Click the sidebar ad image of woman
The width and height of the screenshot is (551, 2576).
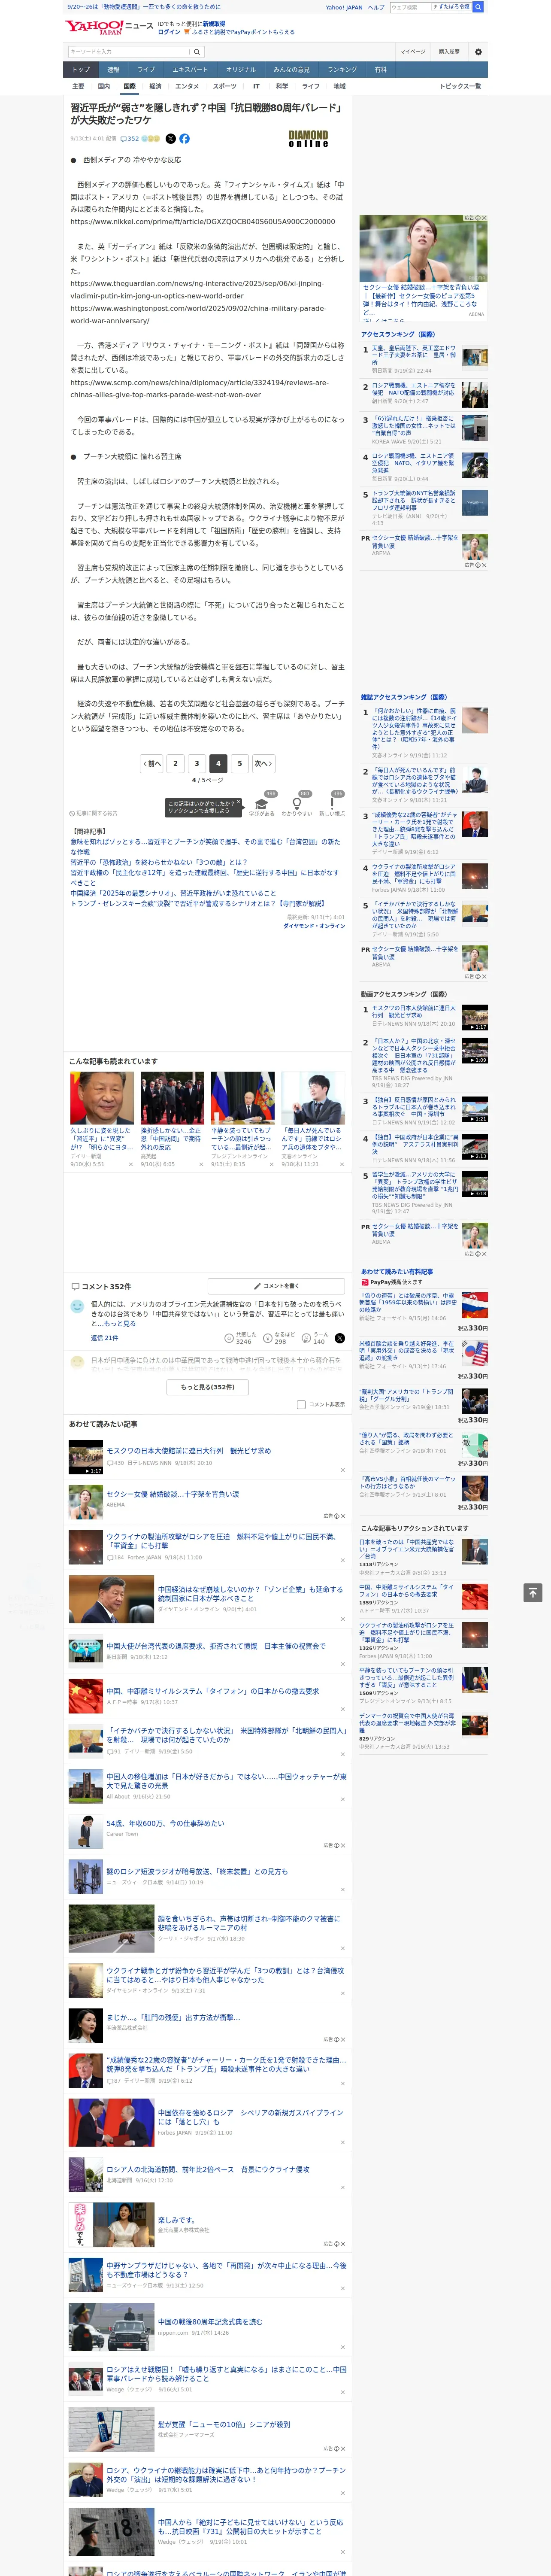pyautogui.click(x=424, y=250)
